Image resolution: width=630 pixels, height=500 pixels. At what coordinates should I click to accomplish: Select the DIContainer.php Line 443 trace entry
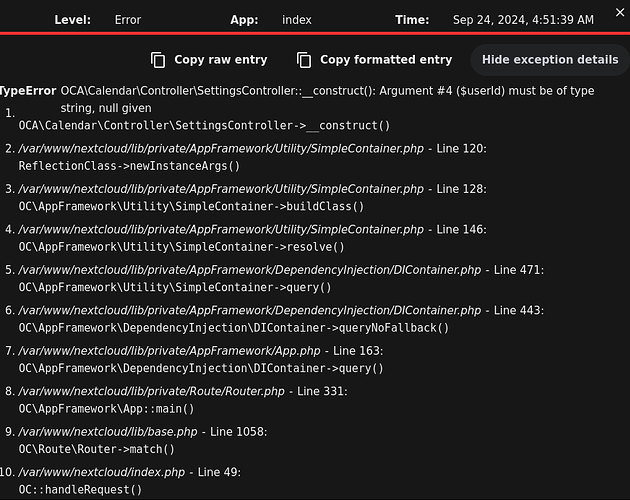pyautogui.click(x=280, y=310)
